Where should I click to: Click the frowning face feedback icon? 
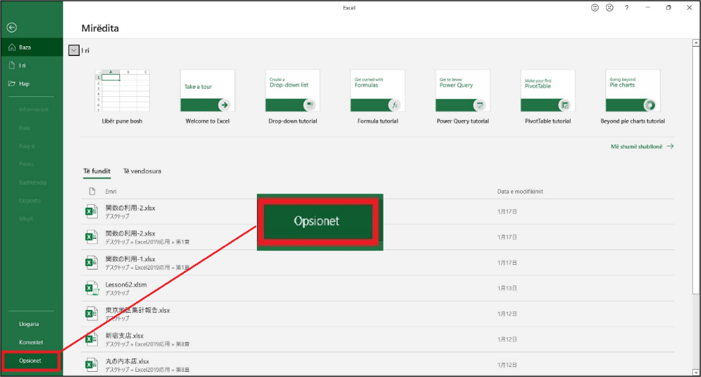[609, 8]
